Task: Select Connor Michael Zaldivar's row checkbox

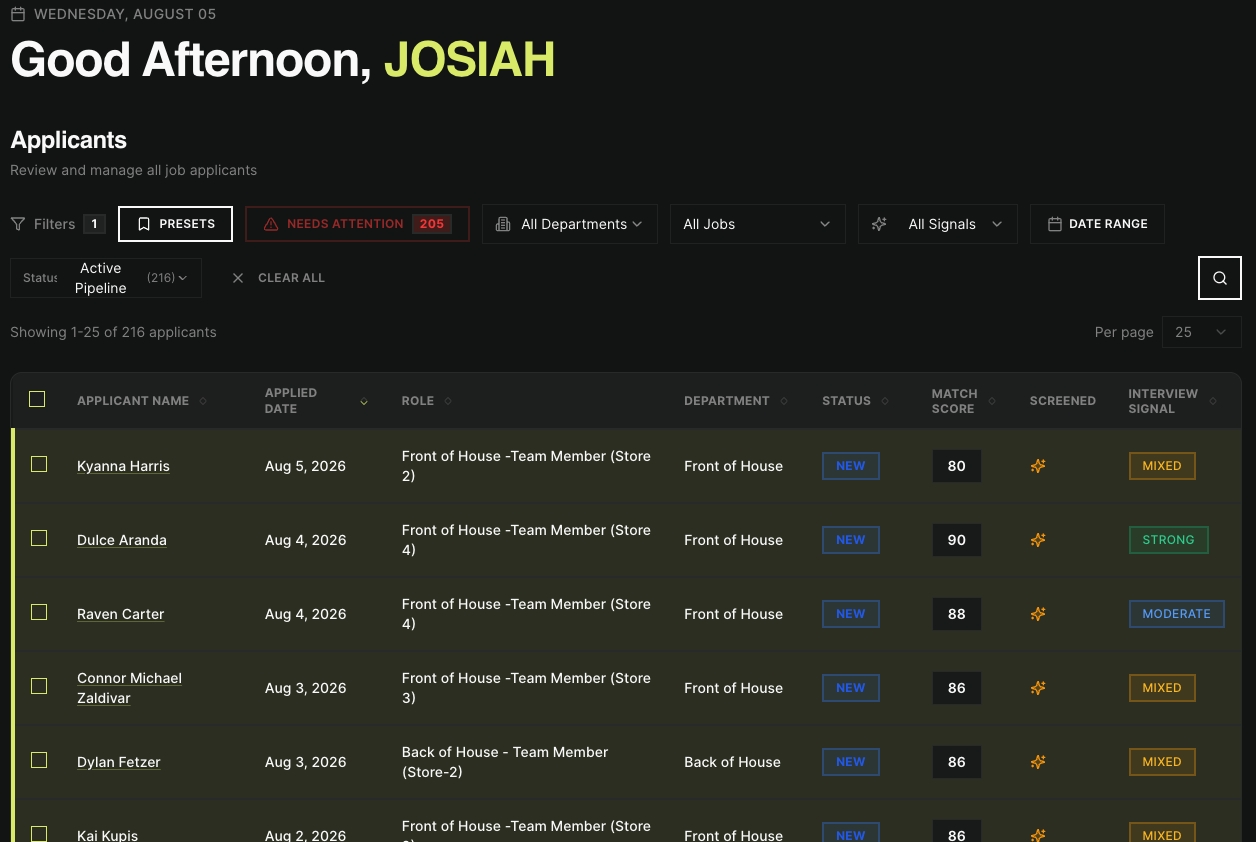Action: pos(39,686)
